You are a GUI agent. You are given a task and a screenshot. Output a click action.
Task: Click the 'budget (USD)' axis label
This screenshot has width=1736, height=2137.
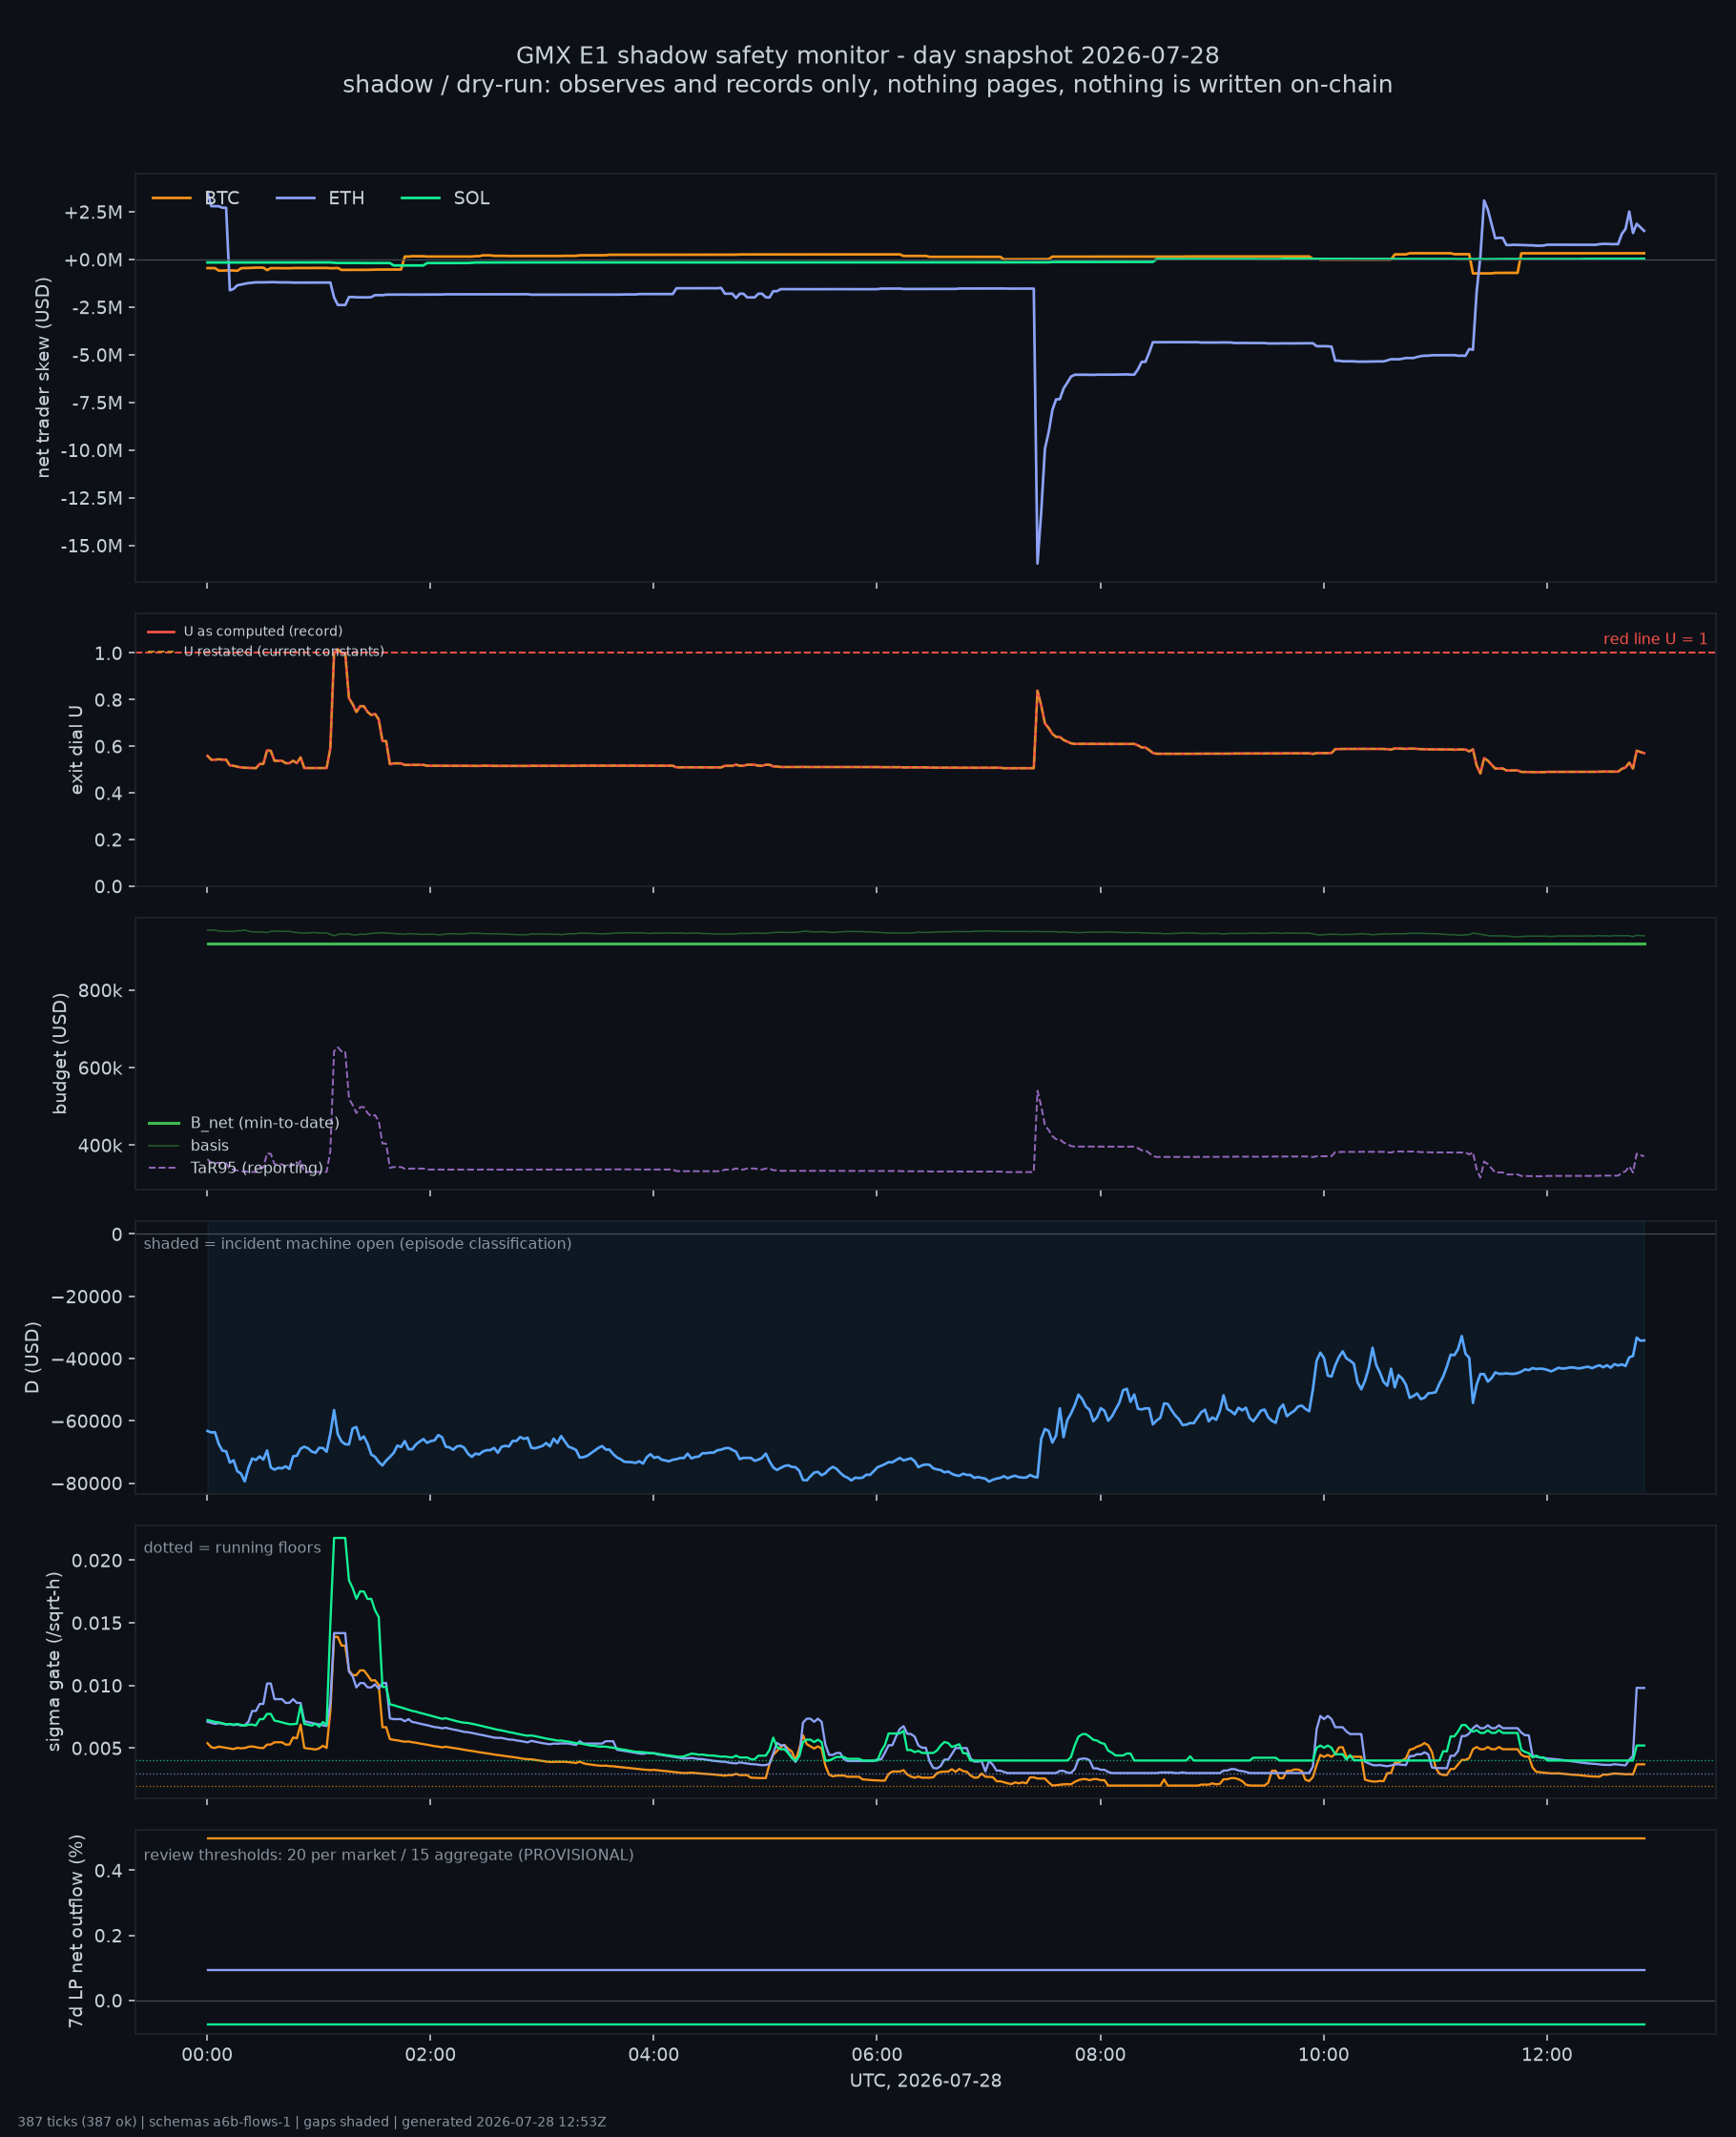click(60, 1053)
